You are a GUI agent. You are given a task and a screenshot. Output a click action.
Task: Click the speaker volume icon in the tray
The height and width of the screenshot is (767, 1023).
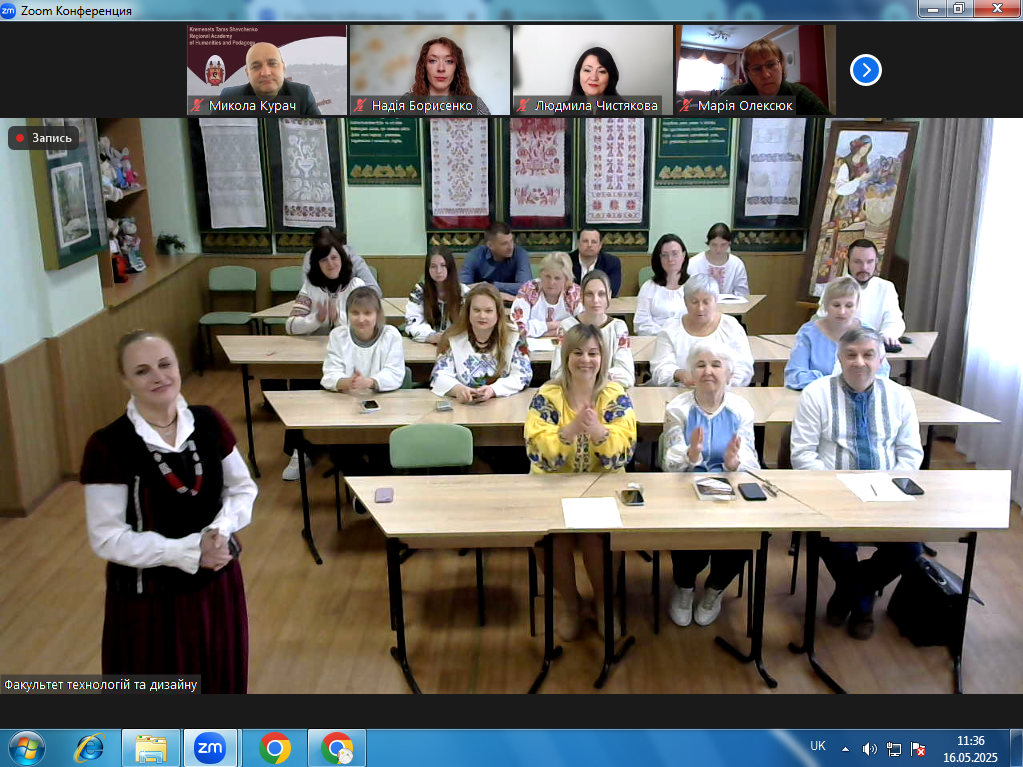pyautogui.click(x=869, y=748)
